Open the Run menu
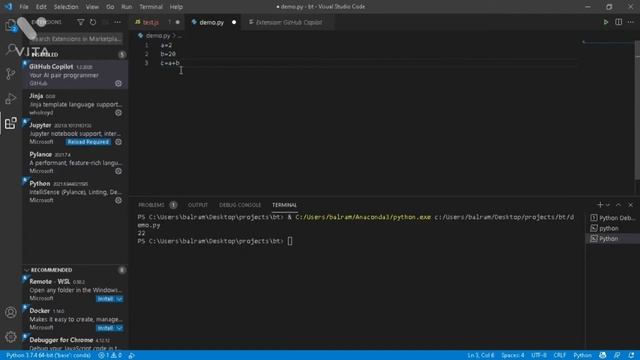The width and height of the screenshot is (640, 360). [127, 7]
